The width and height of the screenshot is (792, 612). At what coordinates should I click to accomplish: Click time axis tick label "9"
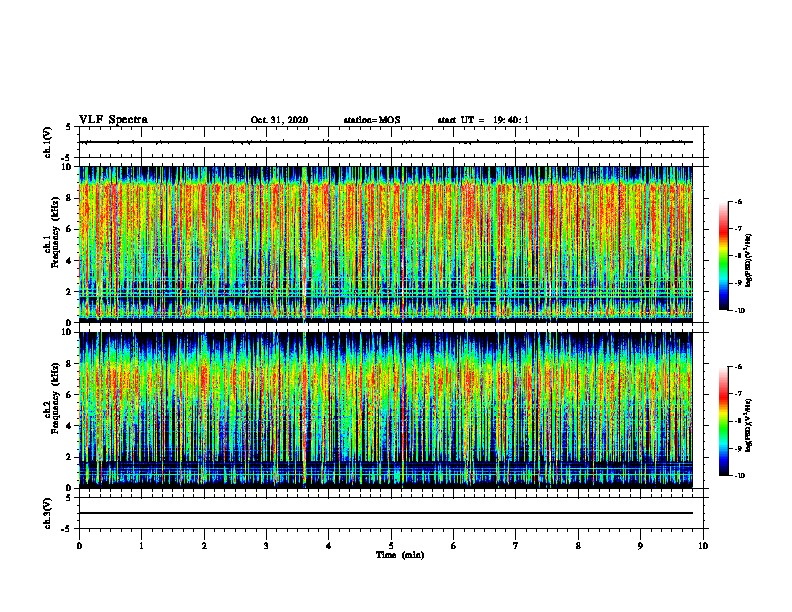pos(640,546)
